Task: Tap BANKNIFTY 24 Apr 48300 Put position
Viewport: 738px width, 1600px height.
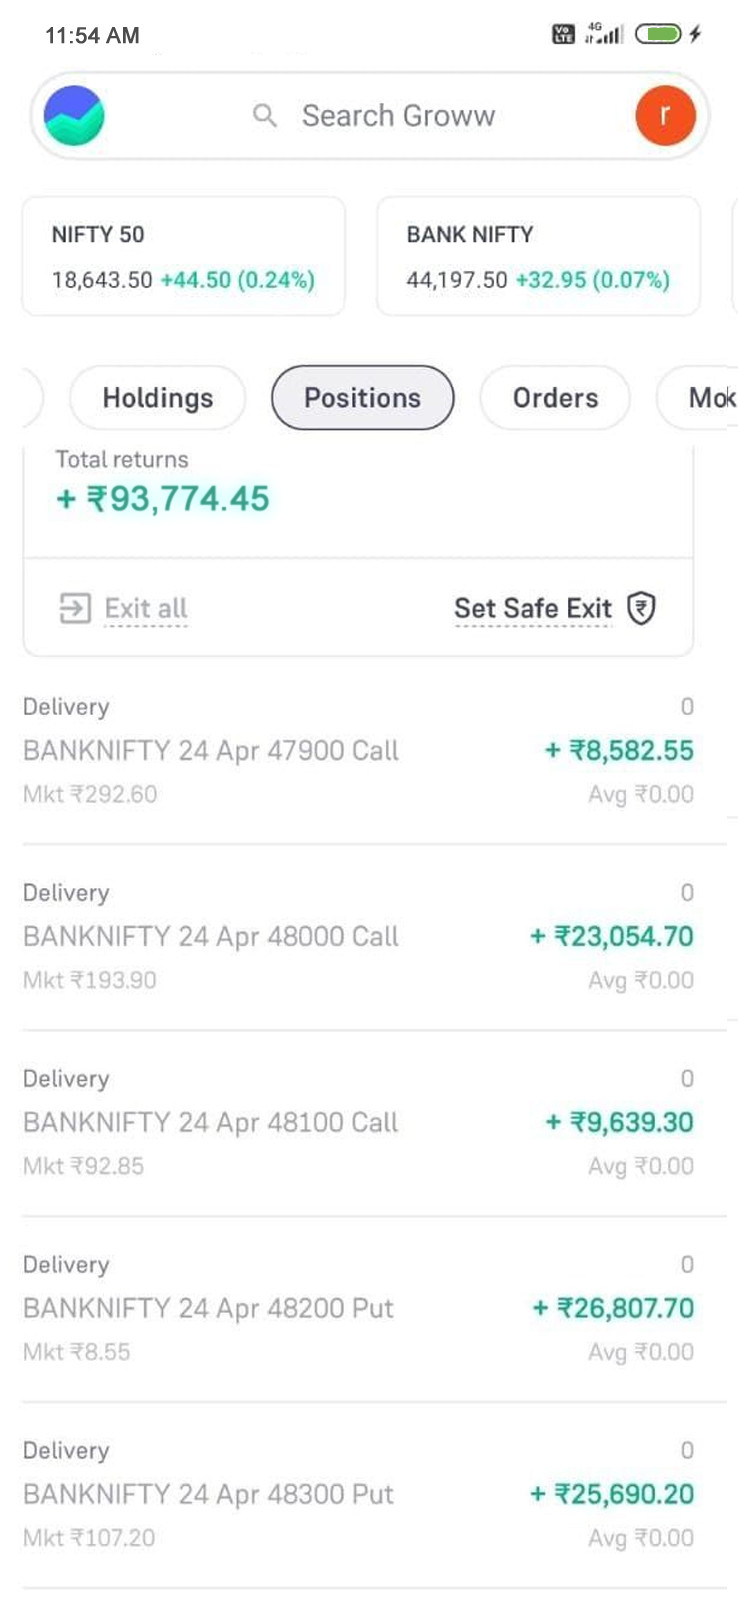Action: pos(358,1494)
